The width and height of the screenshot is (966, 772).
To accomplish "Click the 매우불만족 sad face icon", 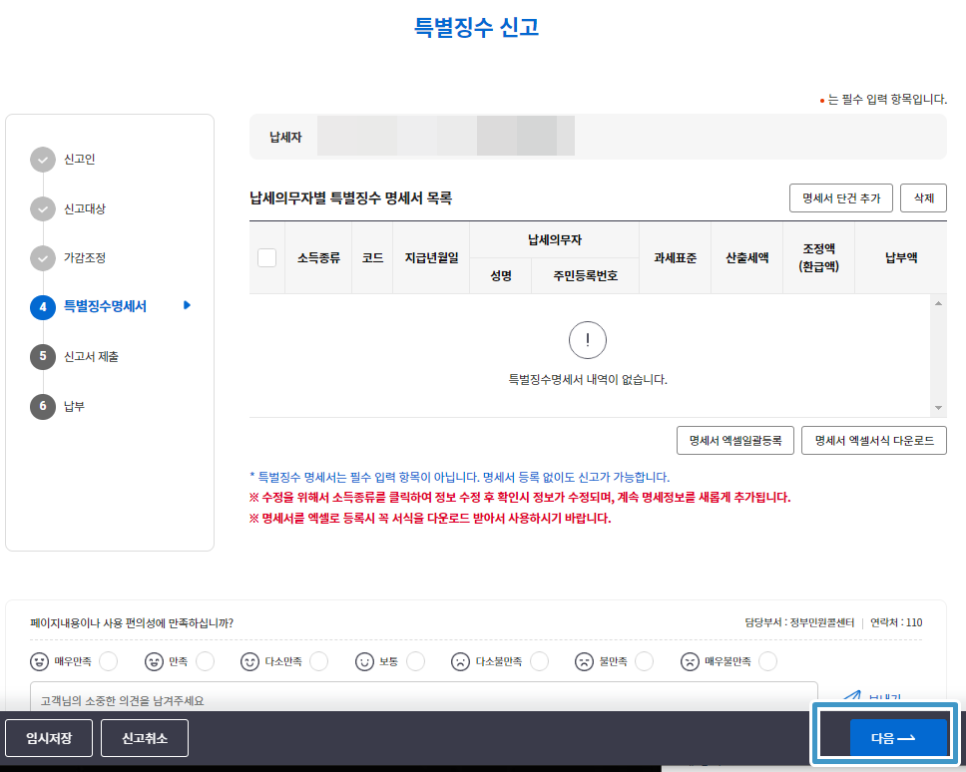I will [x=689, y=662].
